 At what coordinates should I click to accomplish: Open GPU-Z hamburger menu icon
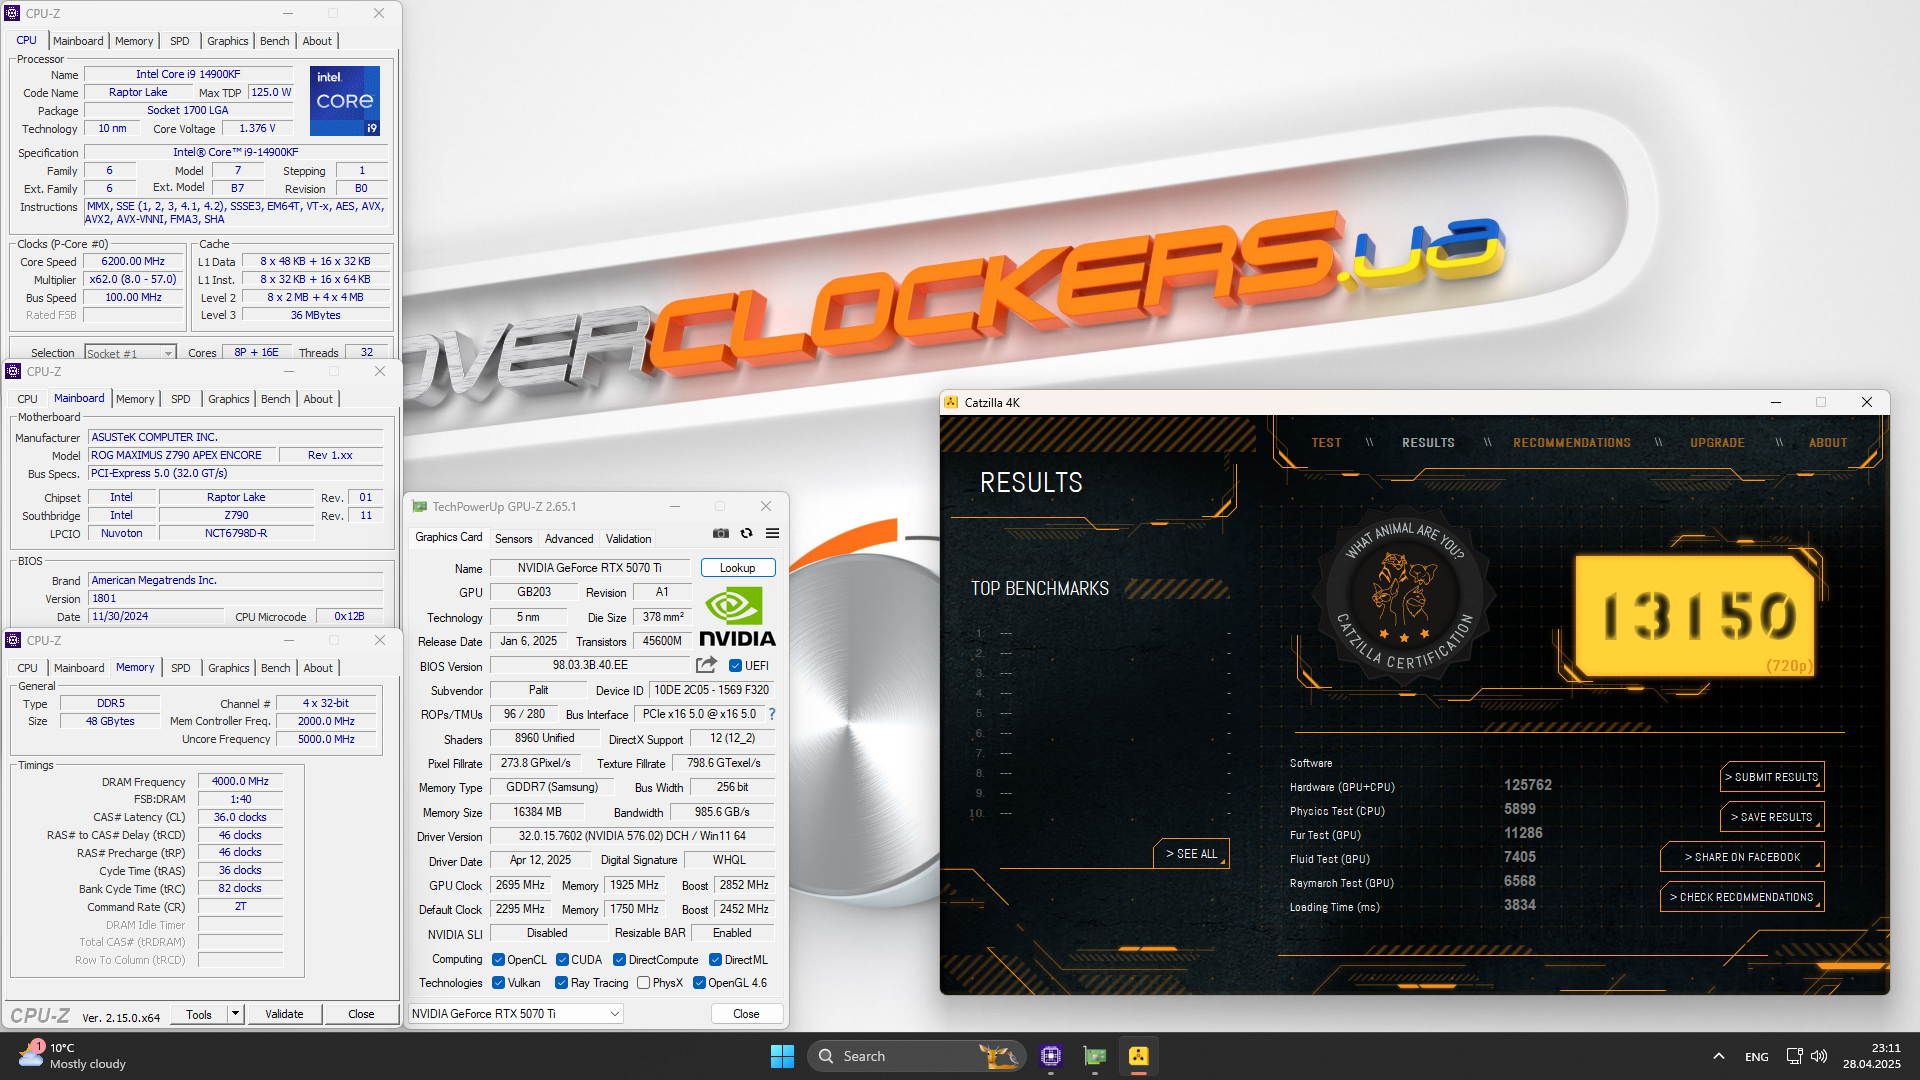772,534
